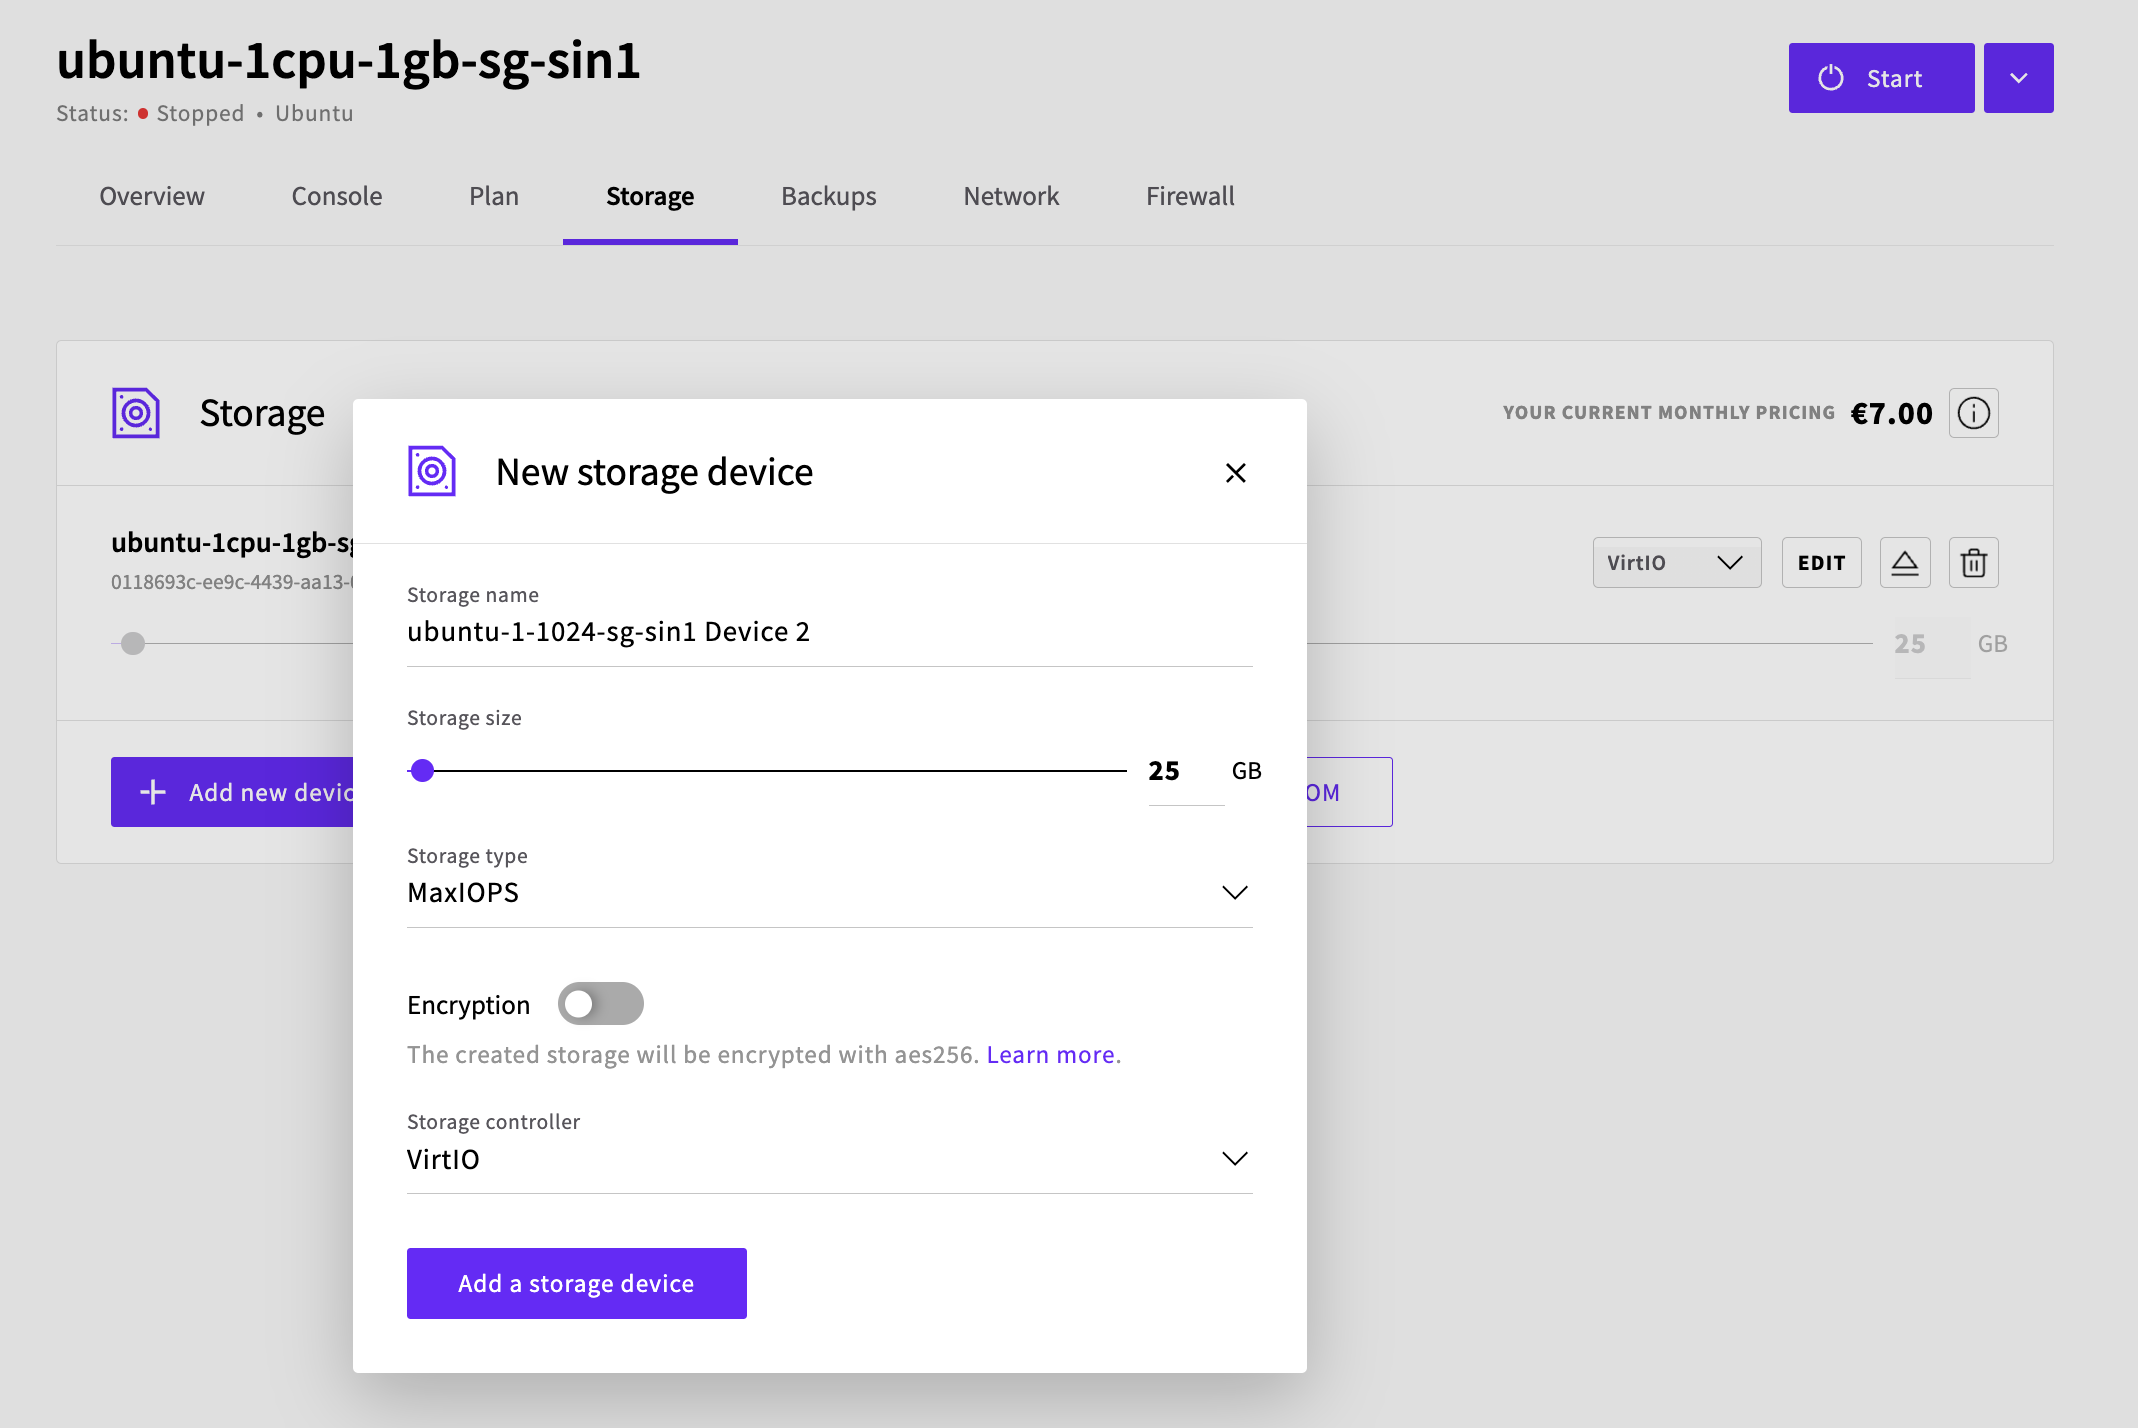Click the eject storage device icon
Screen dimensions: 2138x1428
pos(1905,562)
